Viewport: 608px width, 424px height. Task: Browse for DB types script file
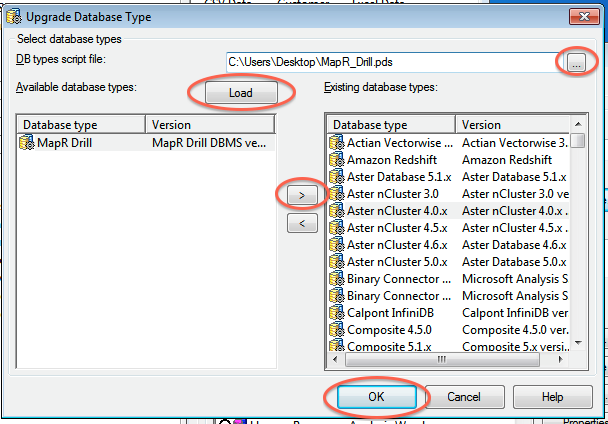[575, 62]
